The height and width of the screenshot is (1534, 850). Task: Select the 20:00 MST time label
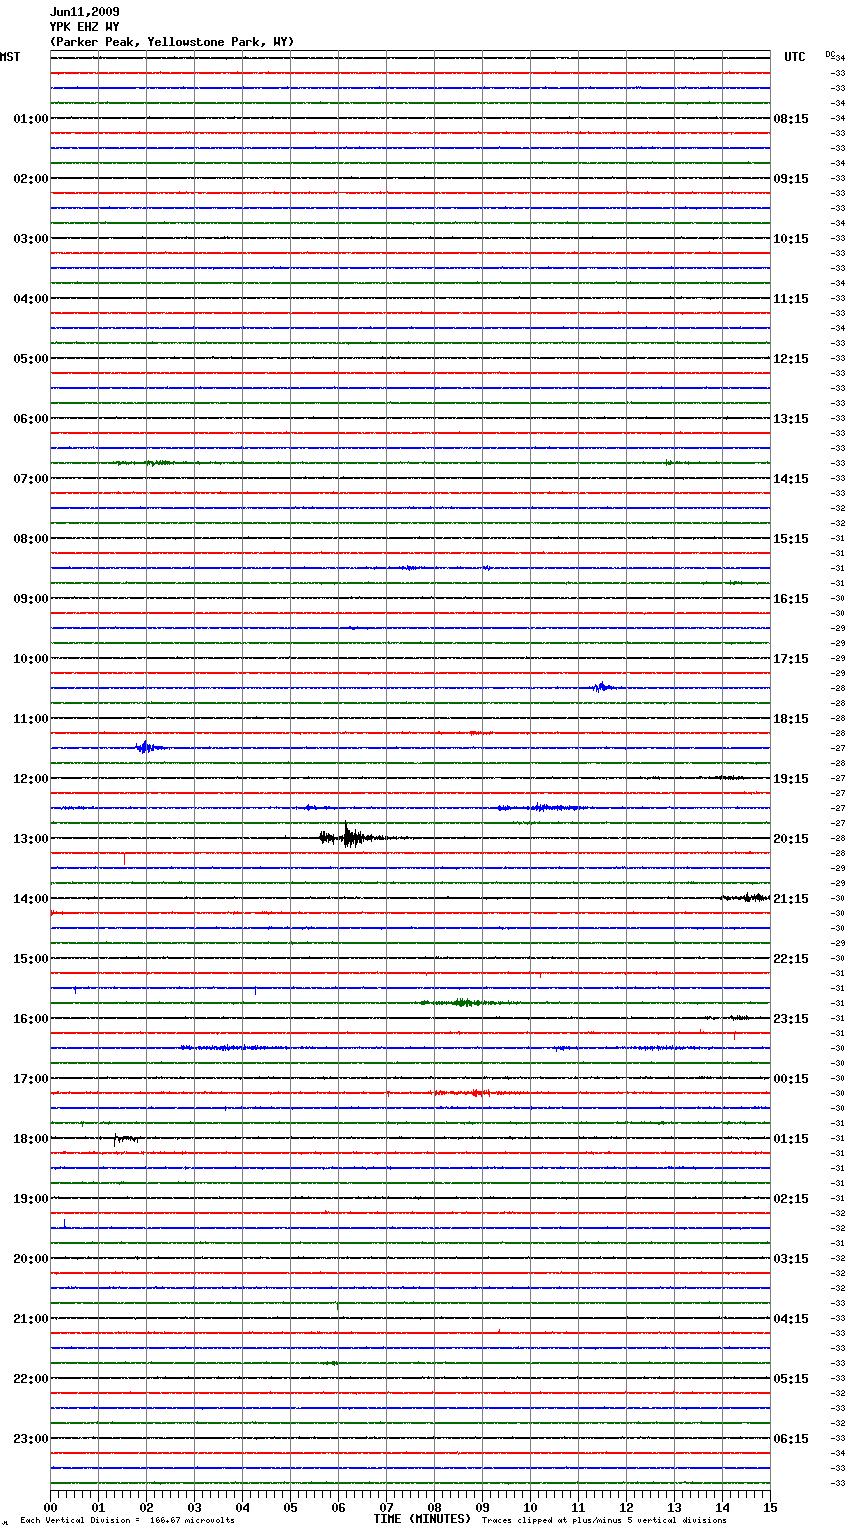point(31,1259)
